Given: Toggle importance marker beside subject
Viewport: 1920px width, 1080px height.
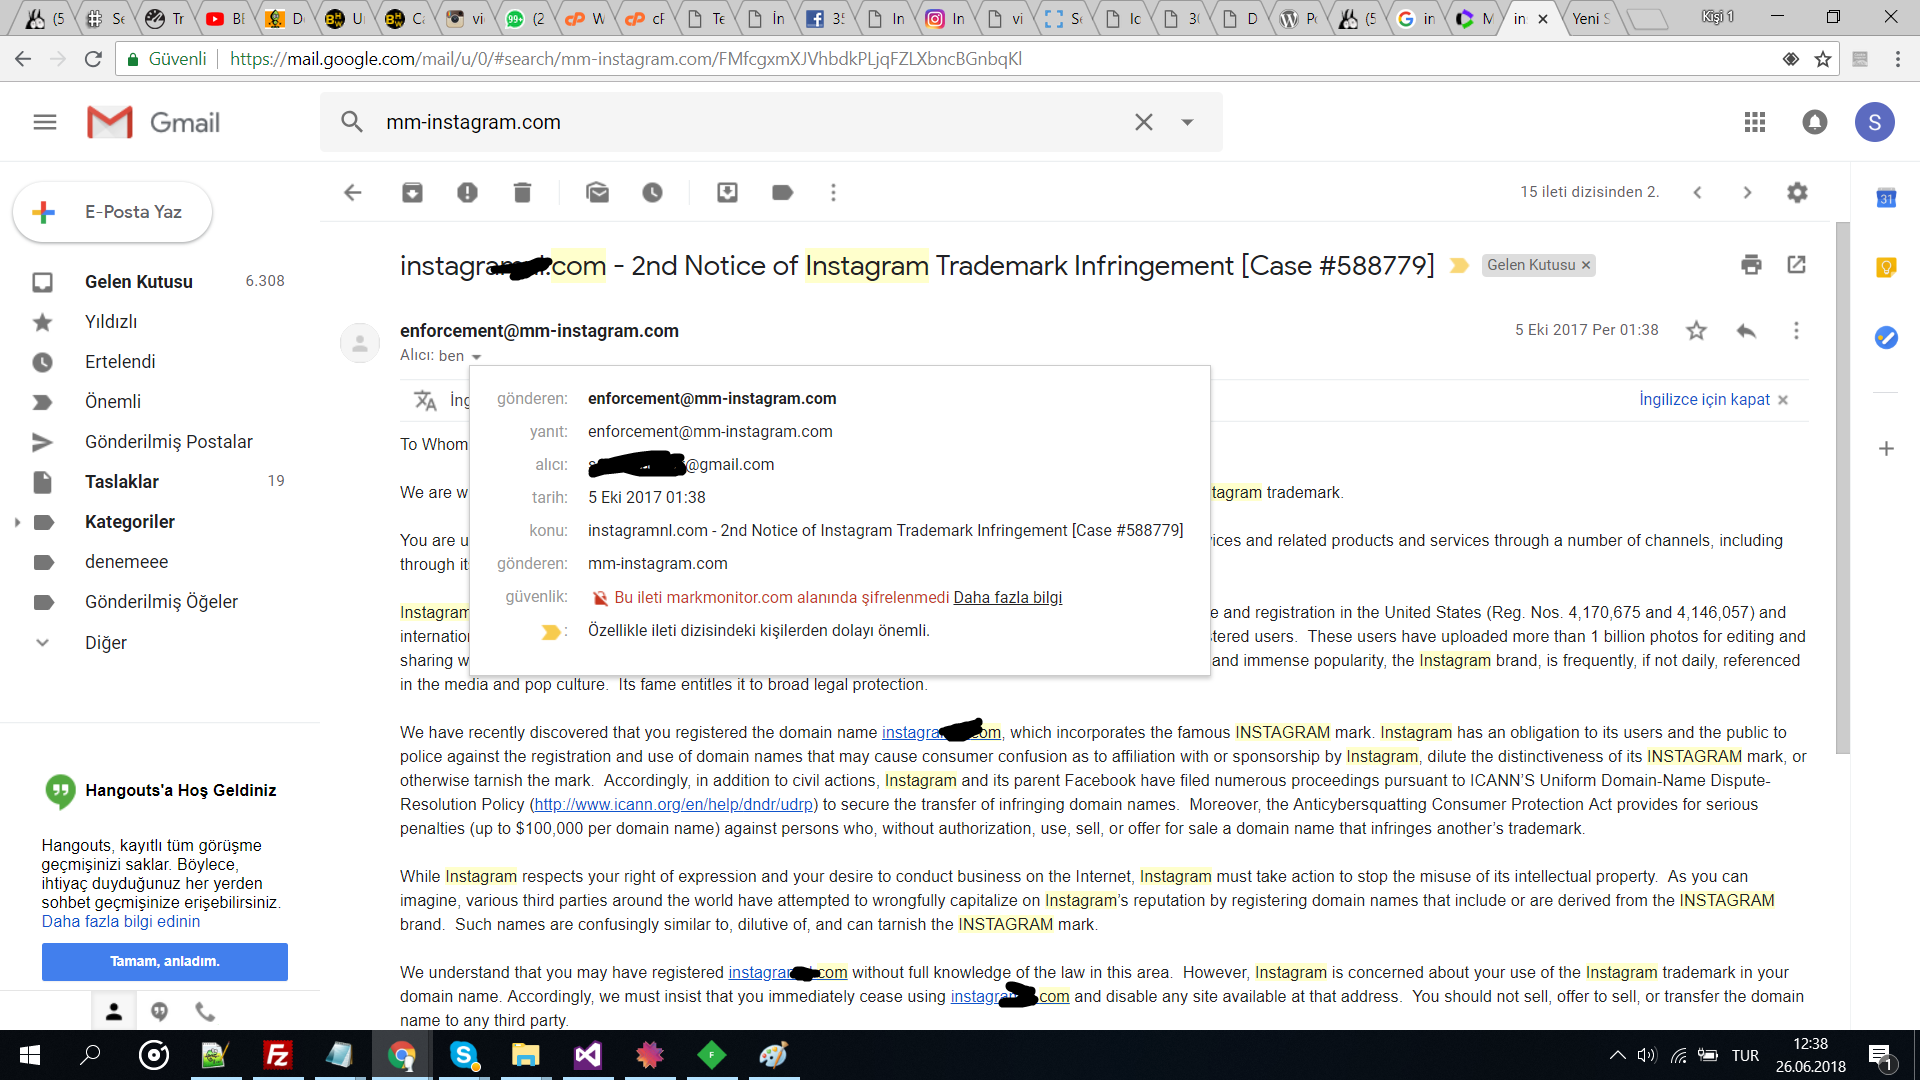Looking at the screenshot, I should [x=1459, y=265].
